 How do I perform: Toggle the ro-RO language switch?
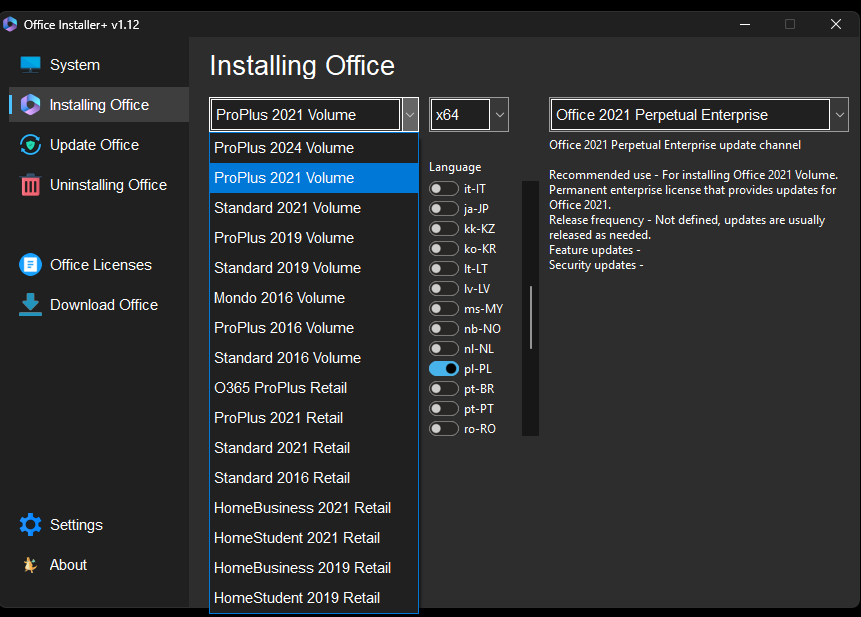click(444, 429)
